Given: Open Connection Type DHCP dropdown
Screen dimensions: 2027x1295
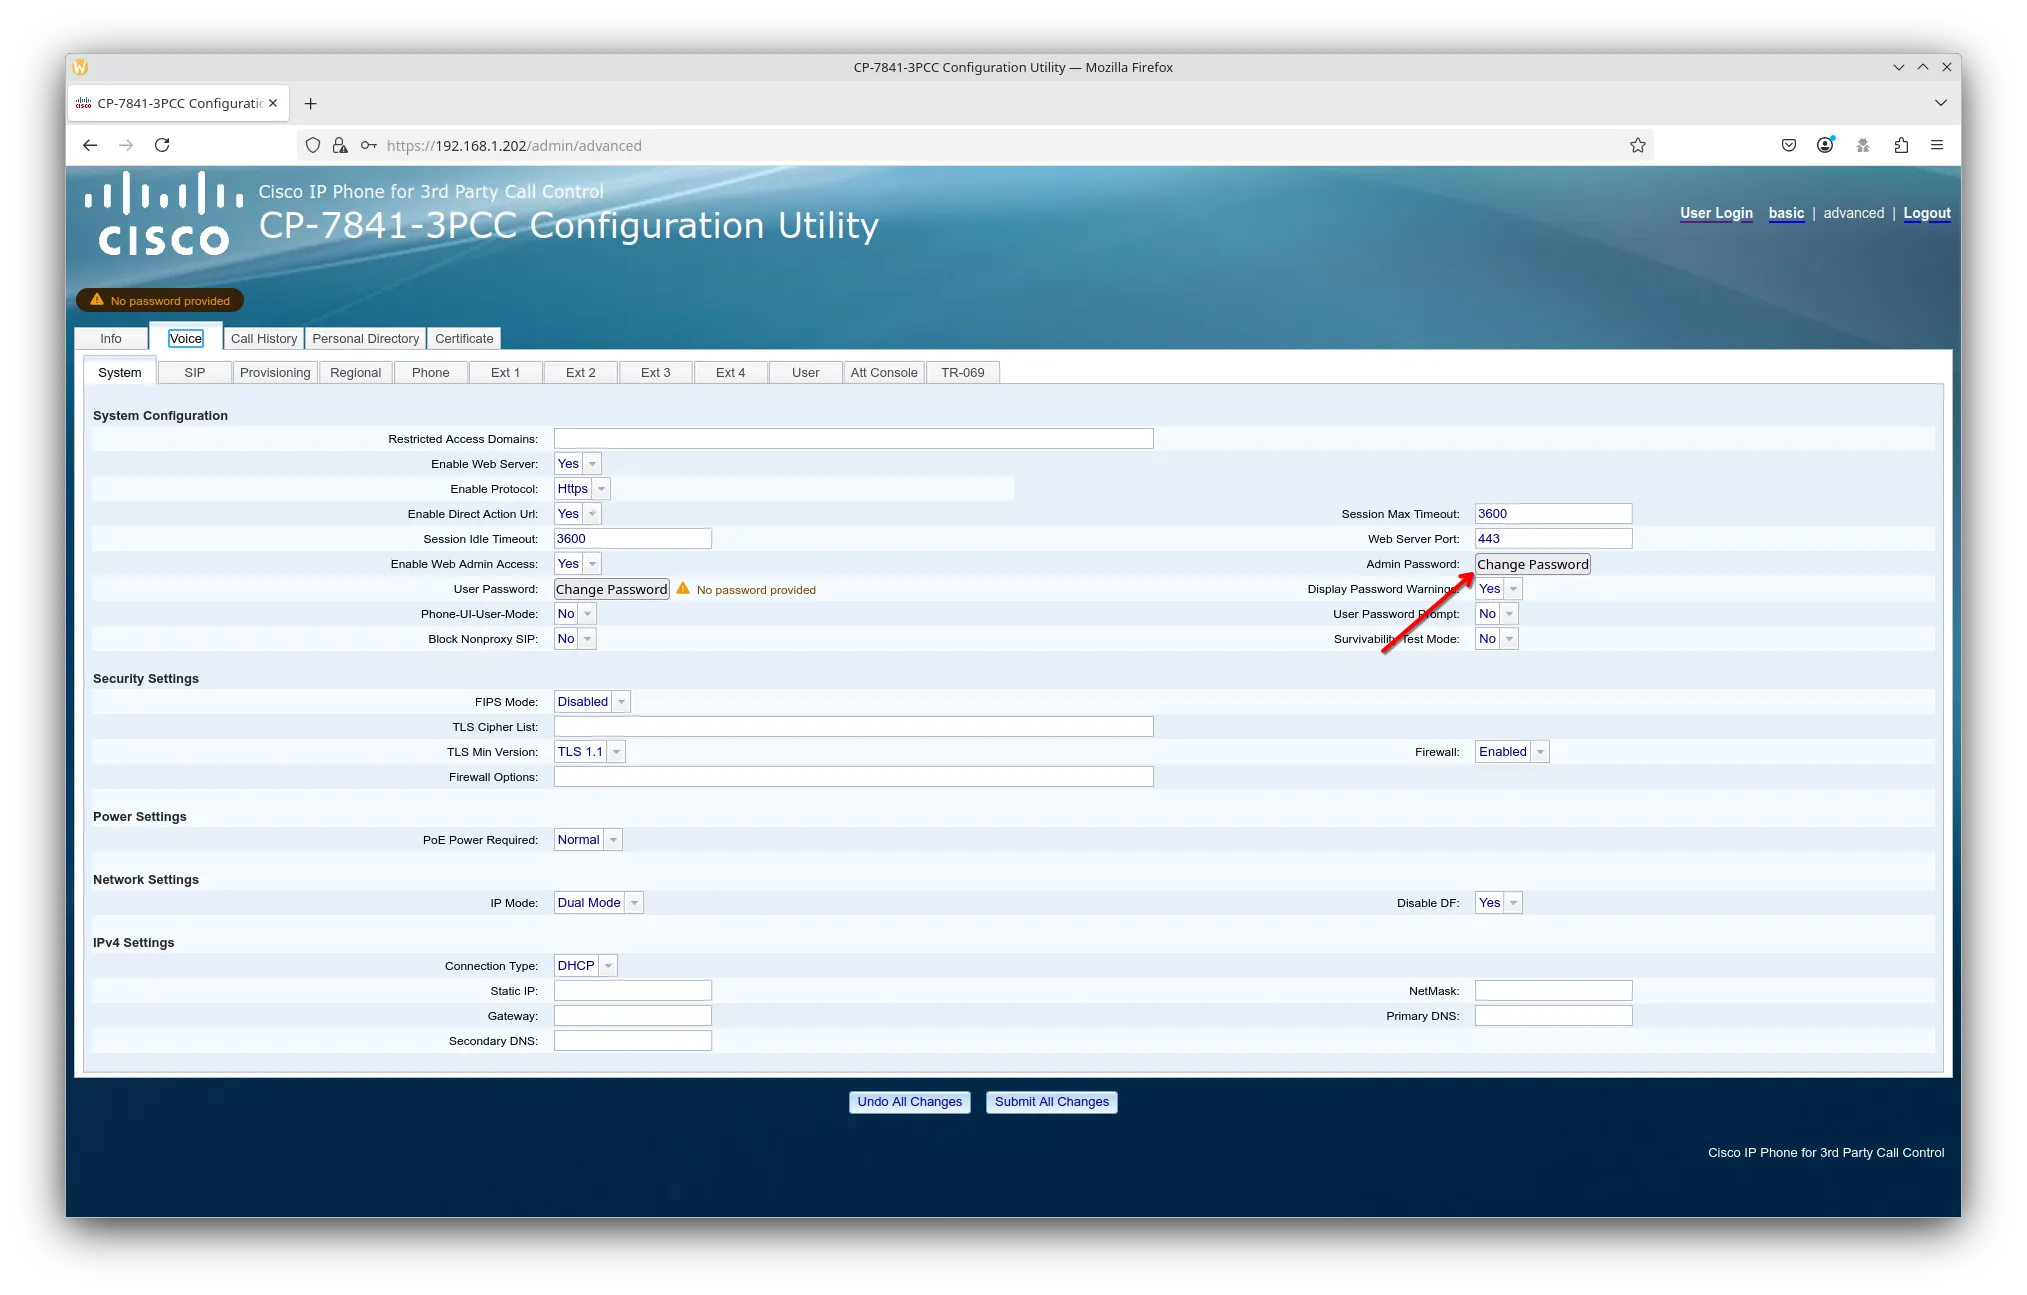Looking at the screenshot, I should tap(585, 965).
